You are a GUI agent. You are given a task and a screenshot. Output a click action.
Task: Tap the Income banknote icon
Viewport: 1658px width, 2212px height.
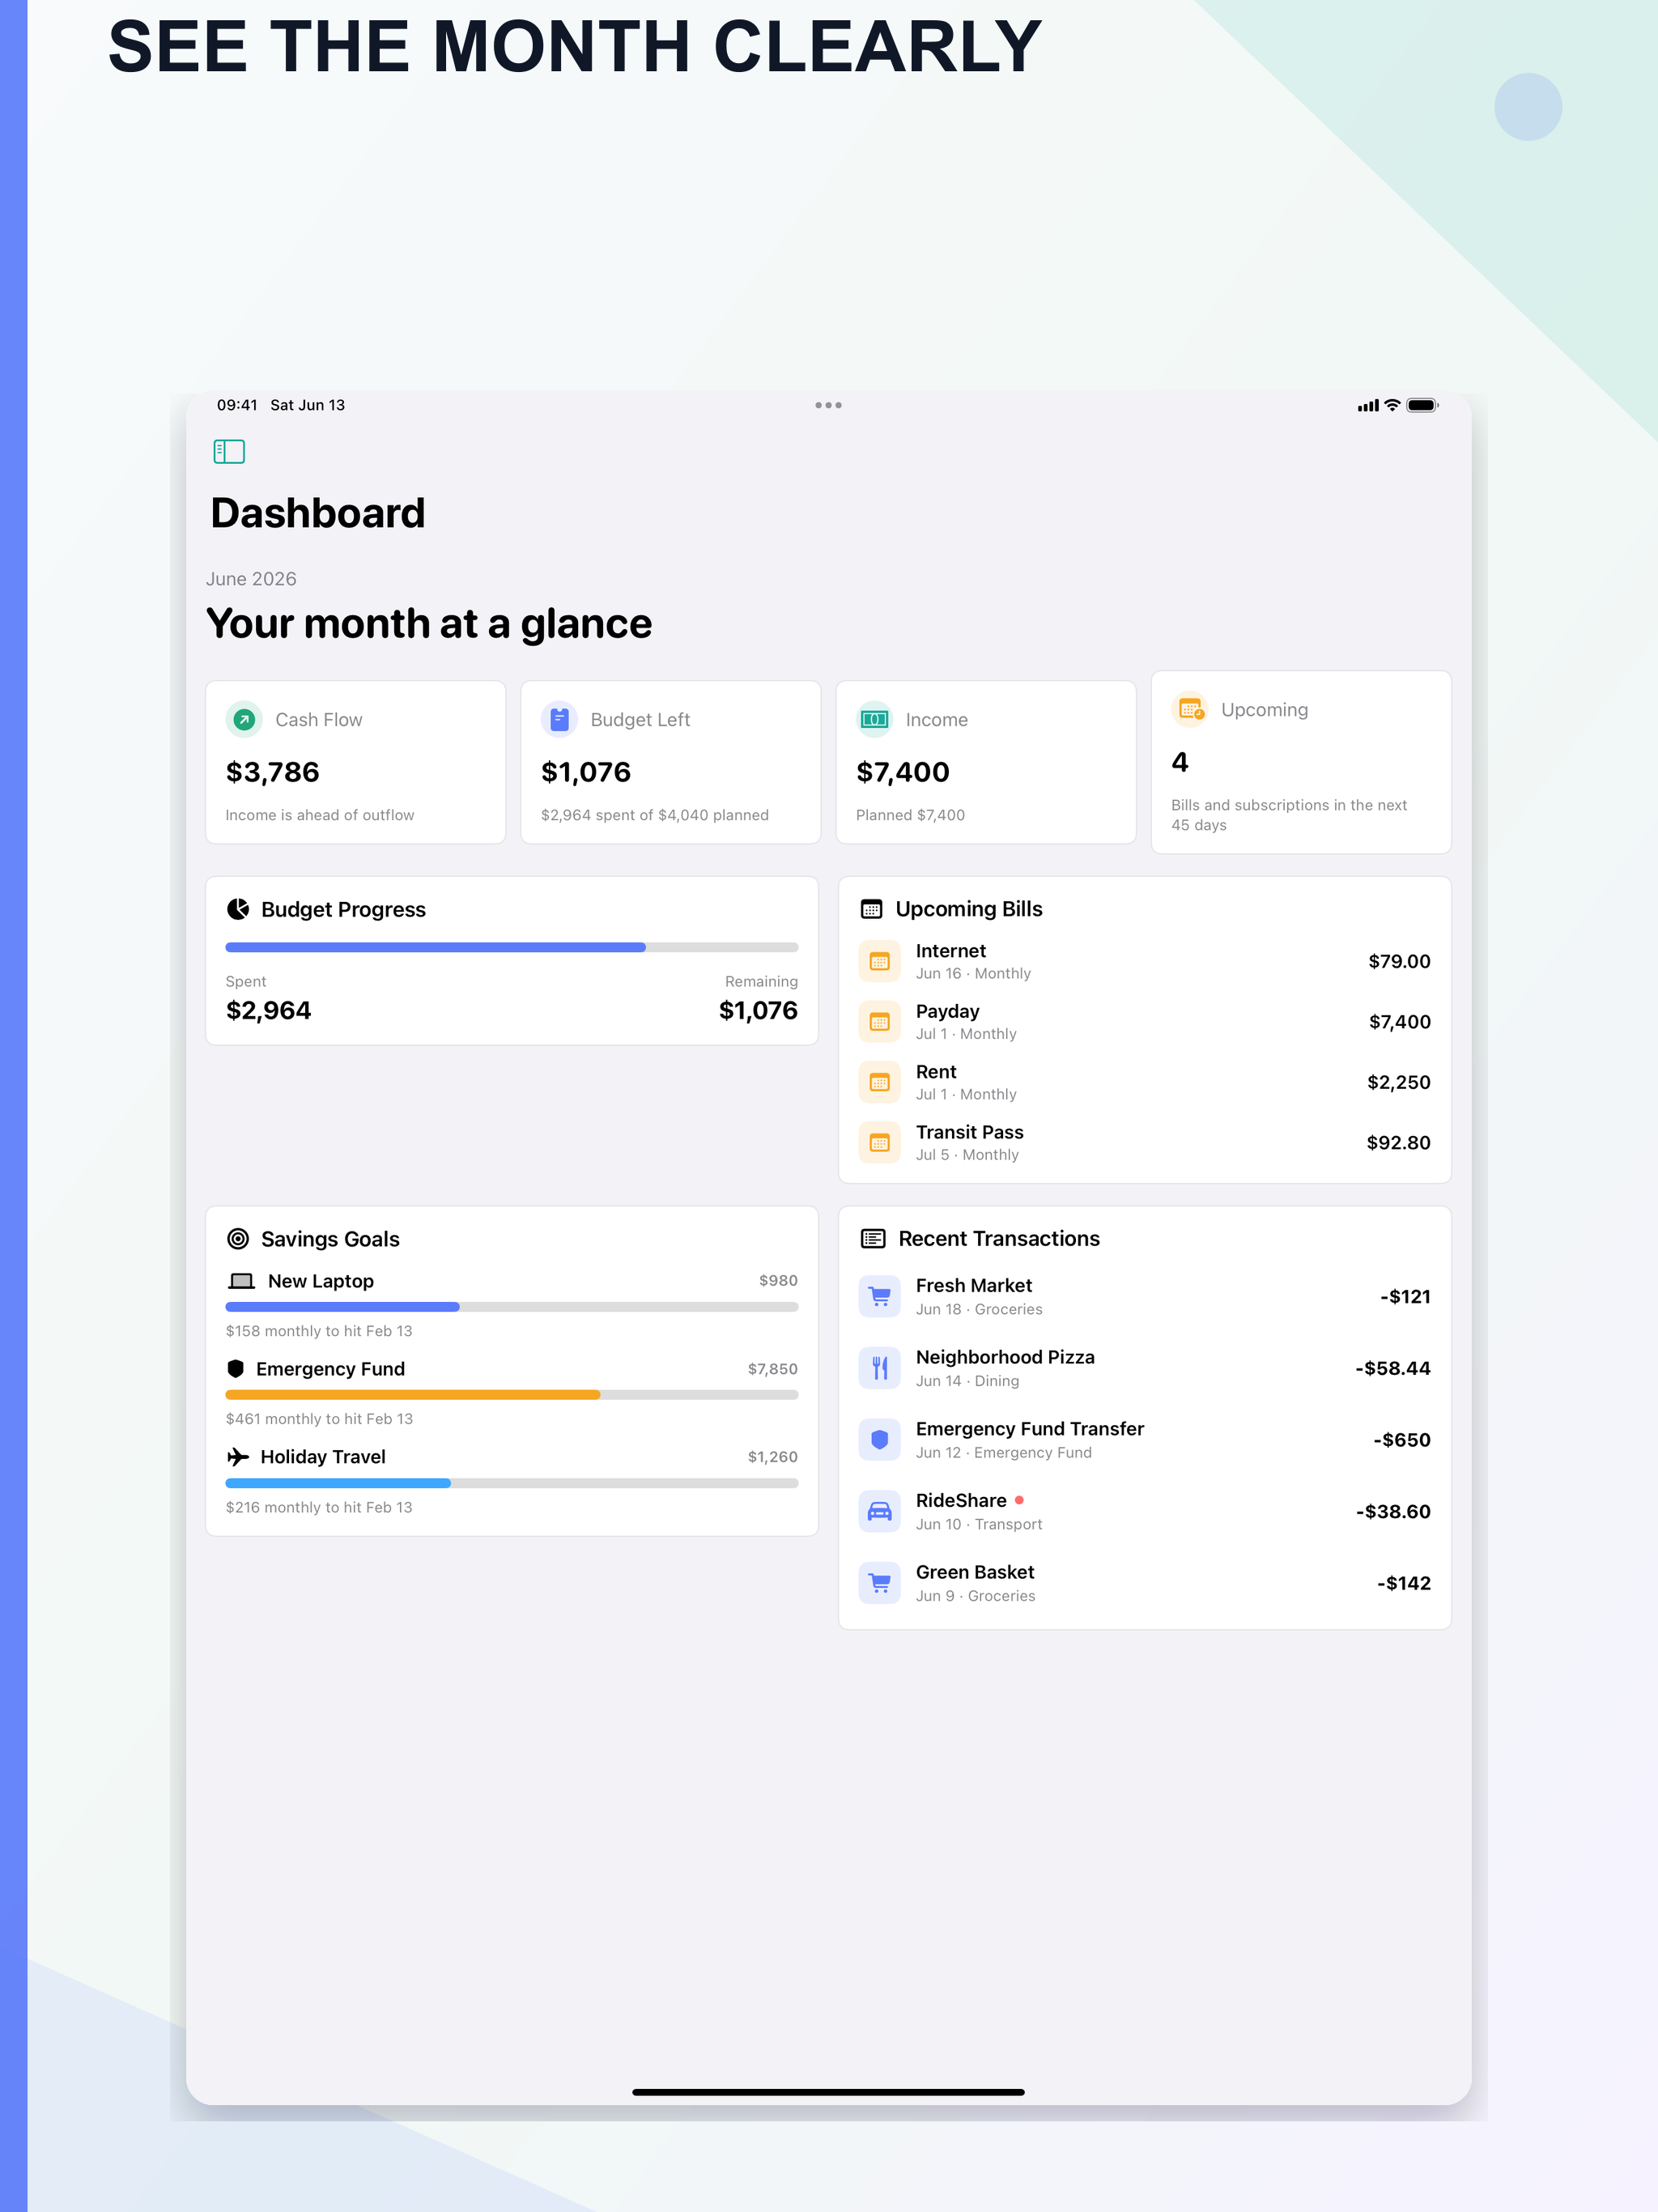click(x=874, y=719)
